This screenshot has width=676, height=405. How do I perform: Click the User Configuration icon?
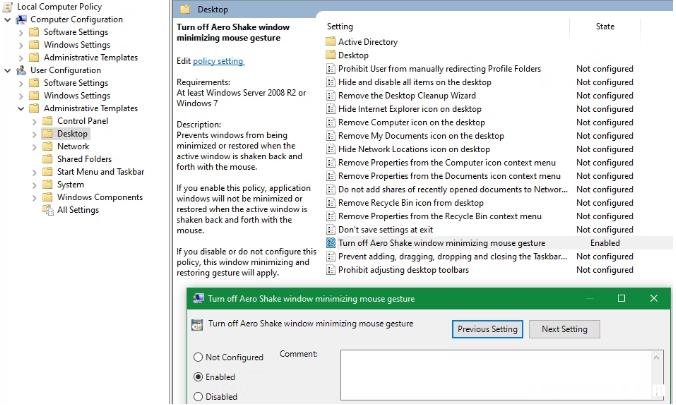[x=21, y=70]
